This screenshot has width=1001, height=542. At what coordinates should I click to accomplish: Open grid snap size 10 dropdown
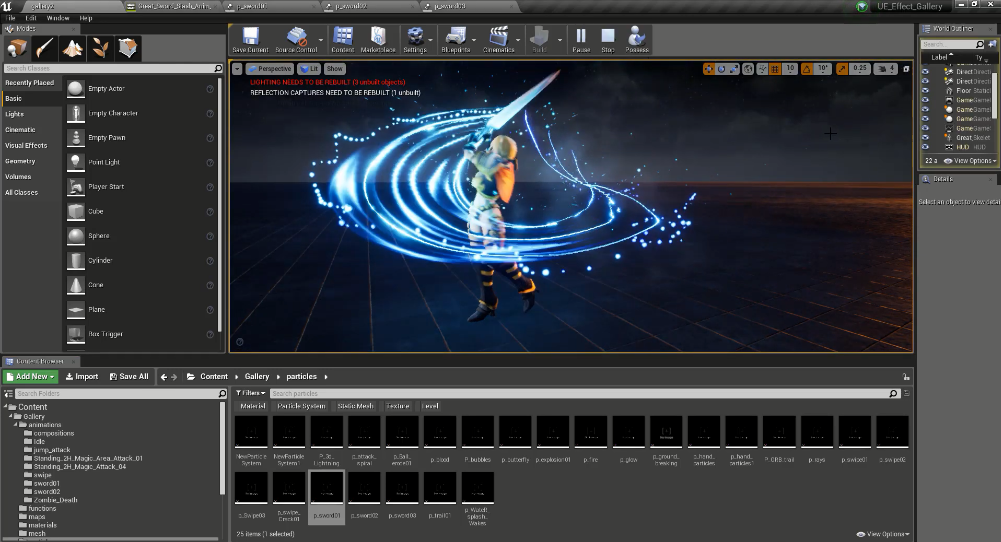790,69
